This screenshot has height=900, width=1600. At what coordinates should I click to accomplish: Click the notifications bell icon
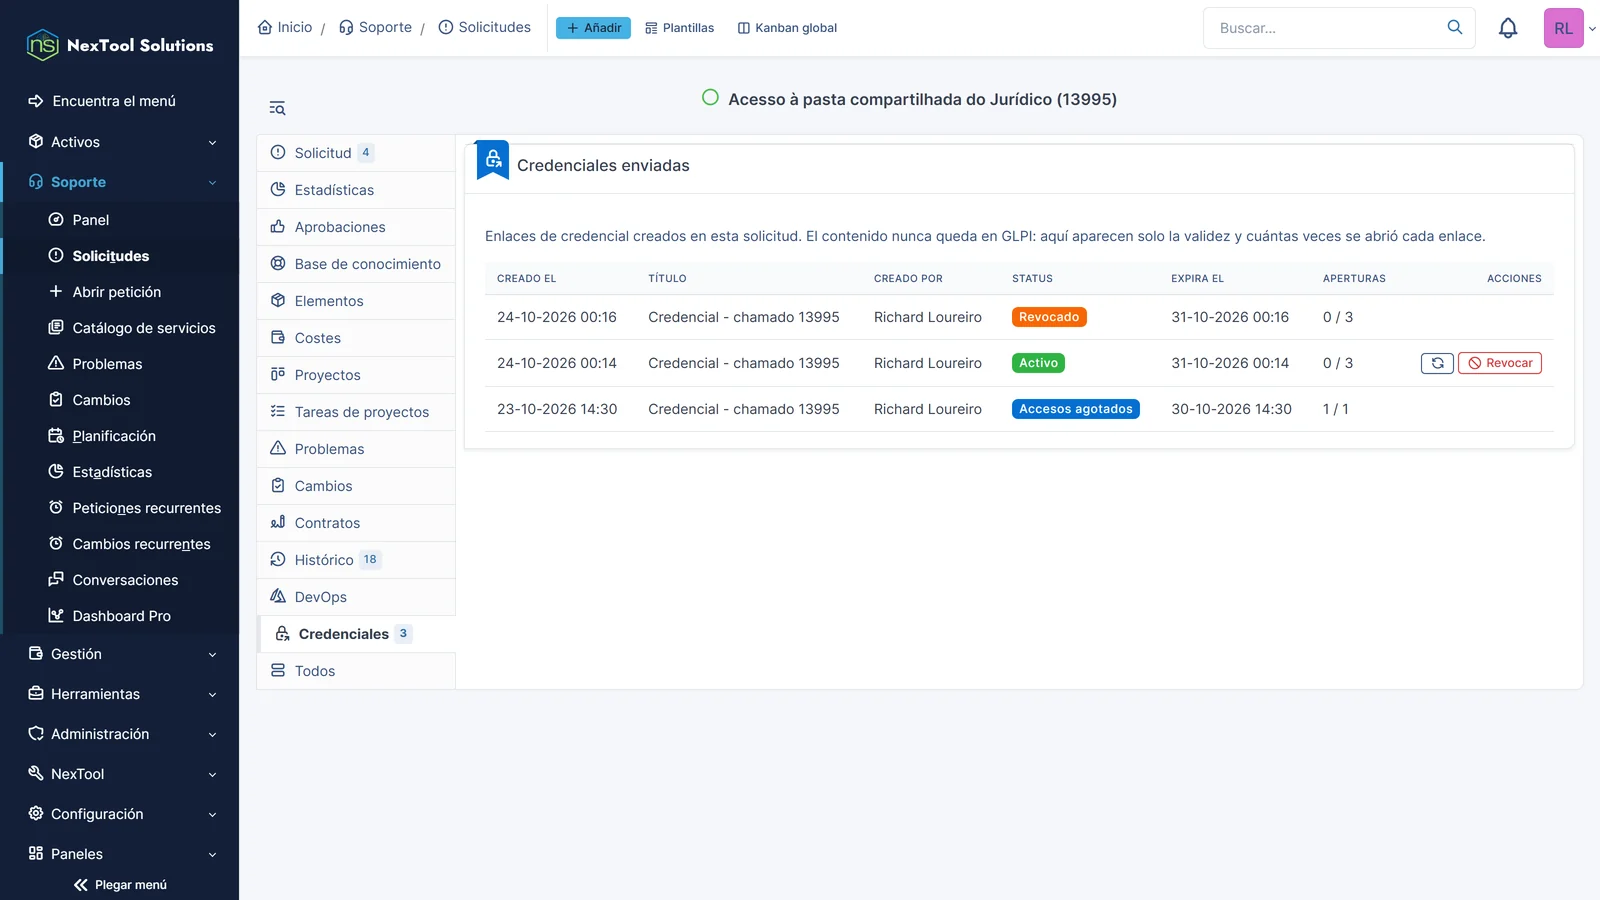pyautogui.click(x=1508, y=28)
